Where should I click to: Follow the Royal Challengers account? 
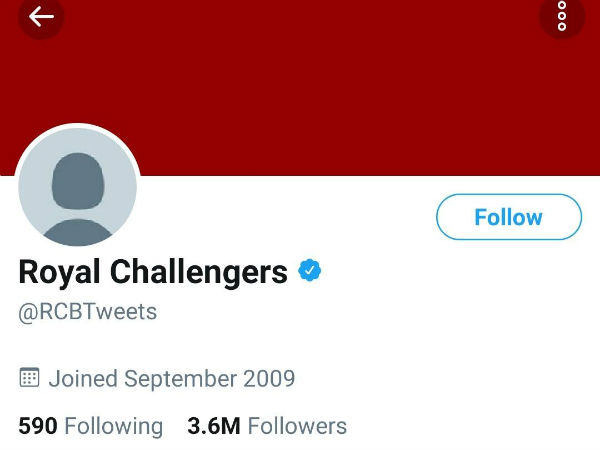coord(508,217)
